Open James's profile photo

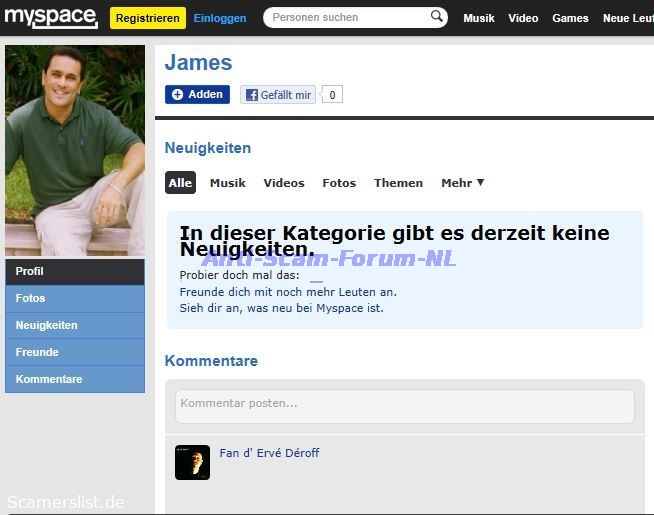(75, 150)
